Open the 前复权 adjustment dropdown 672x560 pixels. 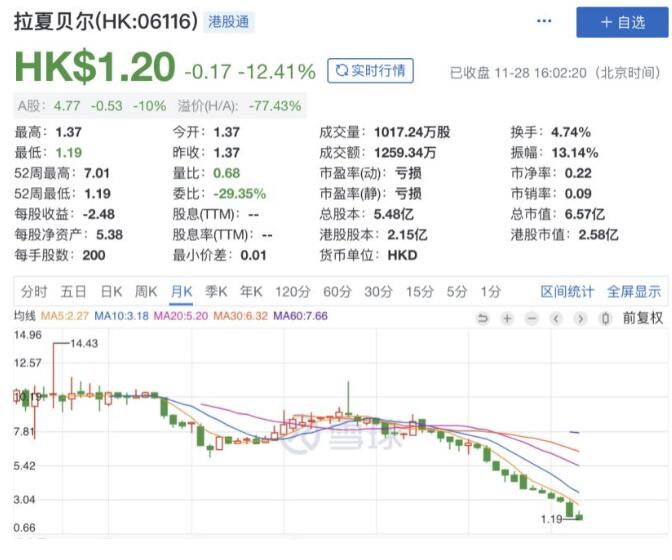(x=643, y=318)
